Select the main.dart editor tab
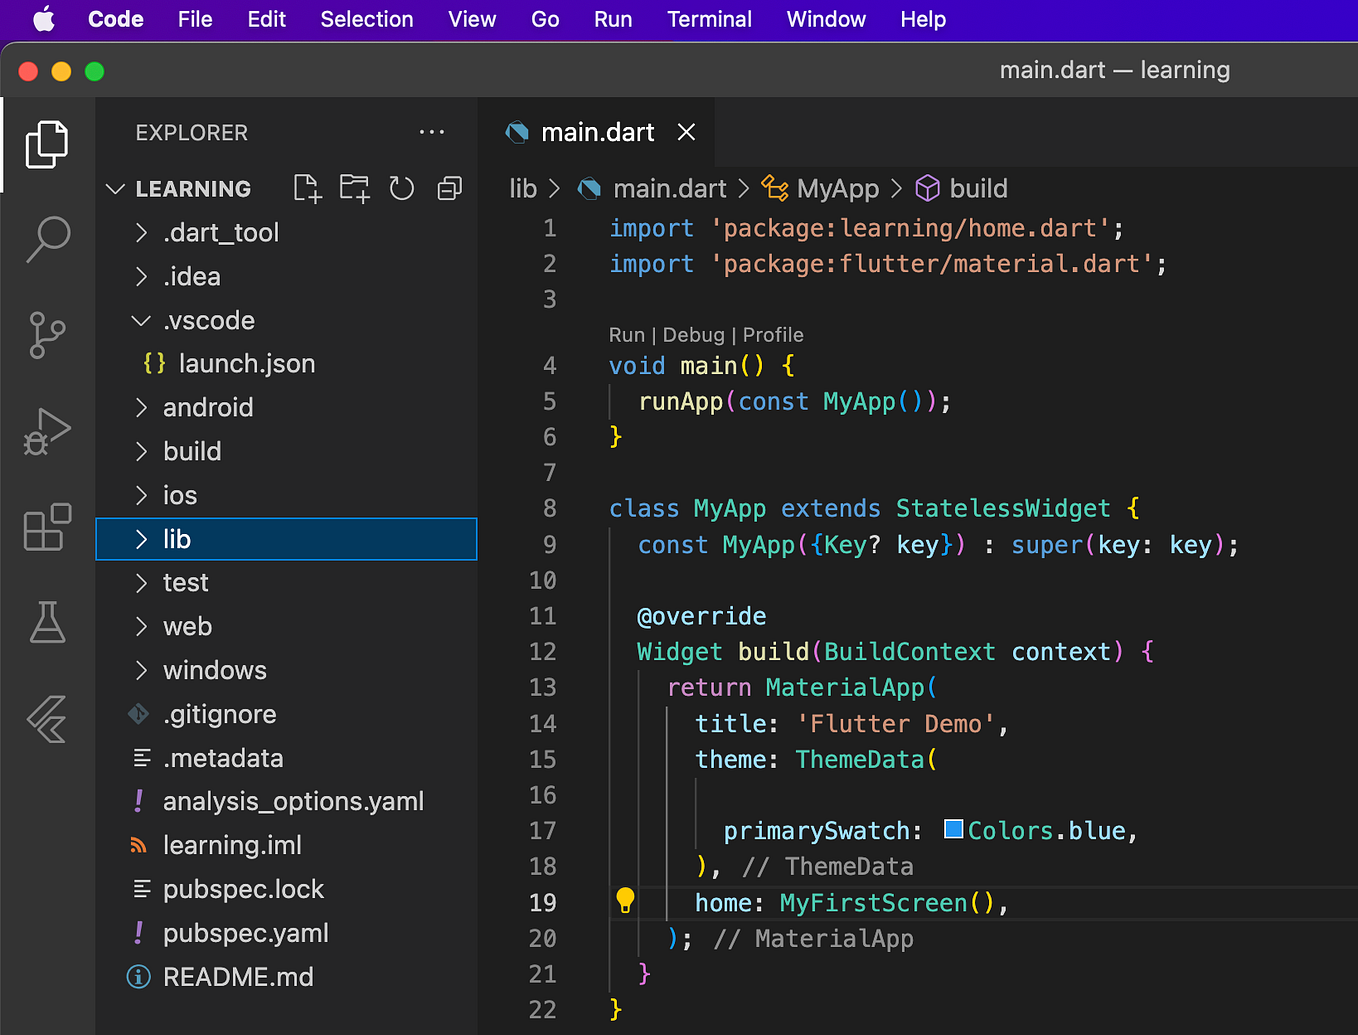The image size is (1358, 1035). tap(597, 131)
